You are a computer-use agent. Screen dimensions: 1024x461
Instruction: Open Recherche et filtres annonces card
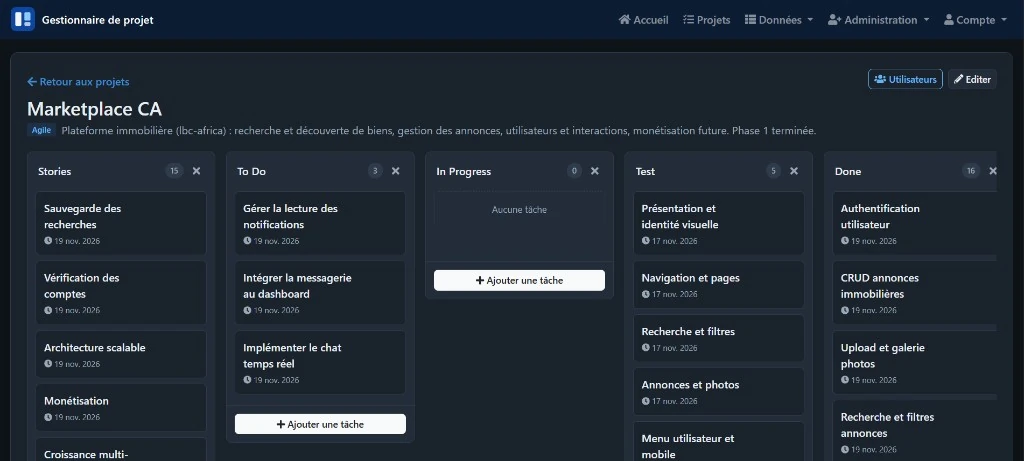(x=915, y=430)
